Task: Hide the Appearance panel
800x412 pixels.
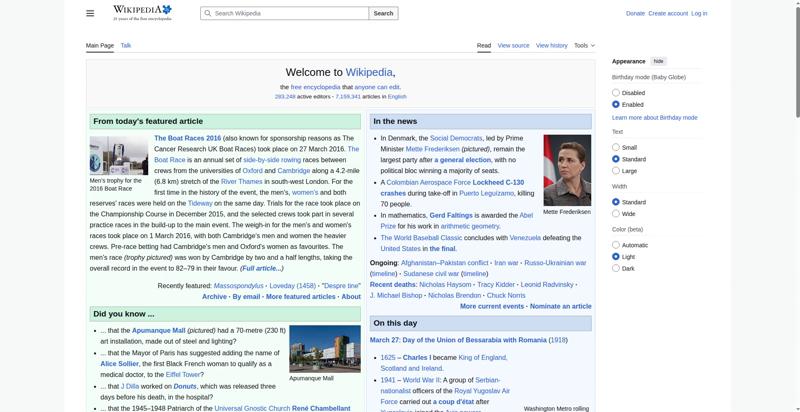Action: [x=659, y=61]
